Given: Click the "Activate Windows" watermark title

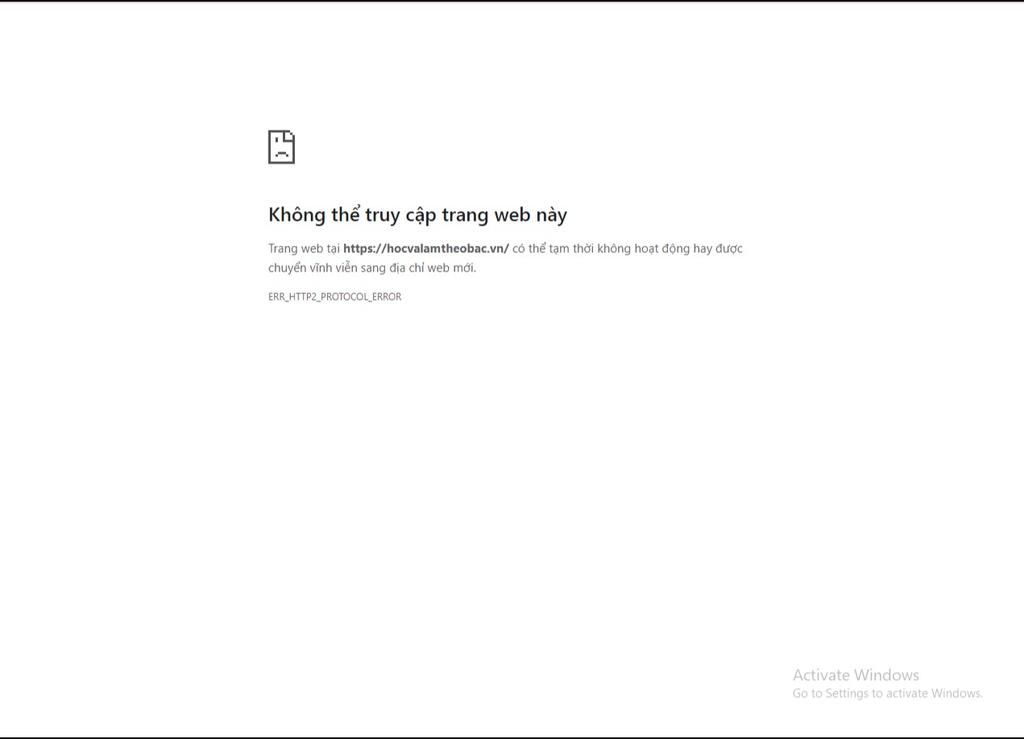Looking at the screenshot, I should click(x=856, y=675).
